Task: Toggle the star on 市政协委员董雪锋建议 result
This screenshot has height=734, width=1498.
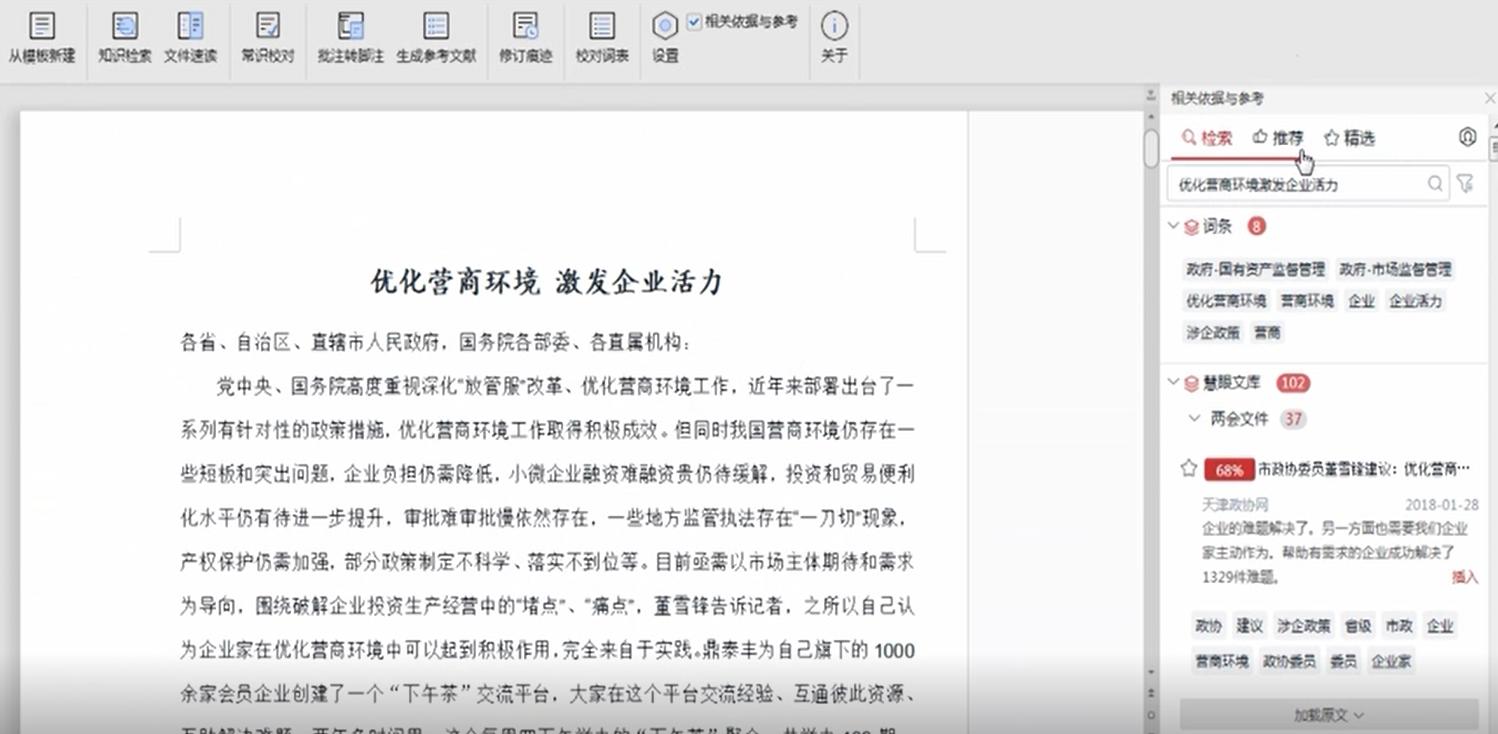Action: click(1187, 468)
